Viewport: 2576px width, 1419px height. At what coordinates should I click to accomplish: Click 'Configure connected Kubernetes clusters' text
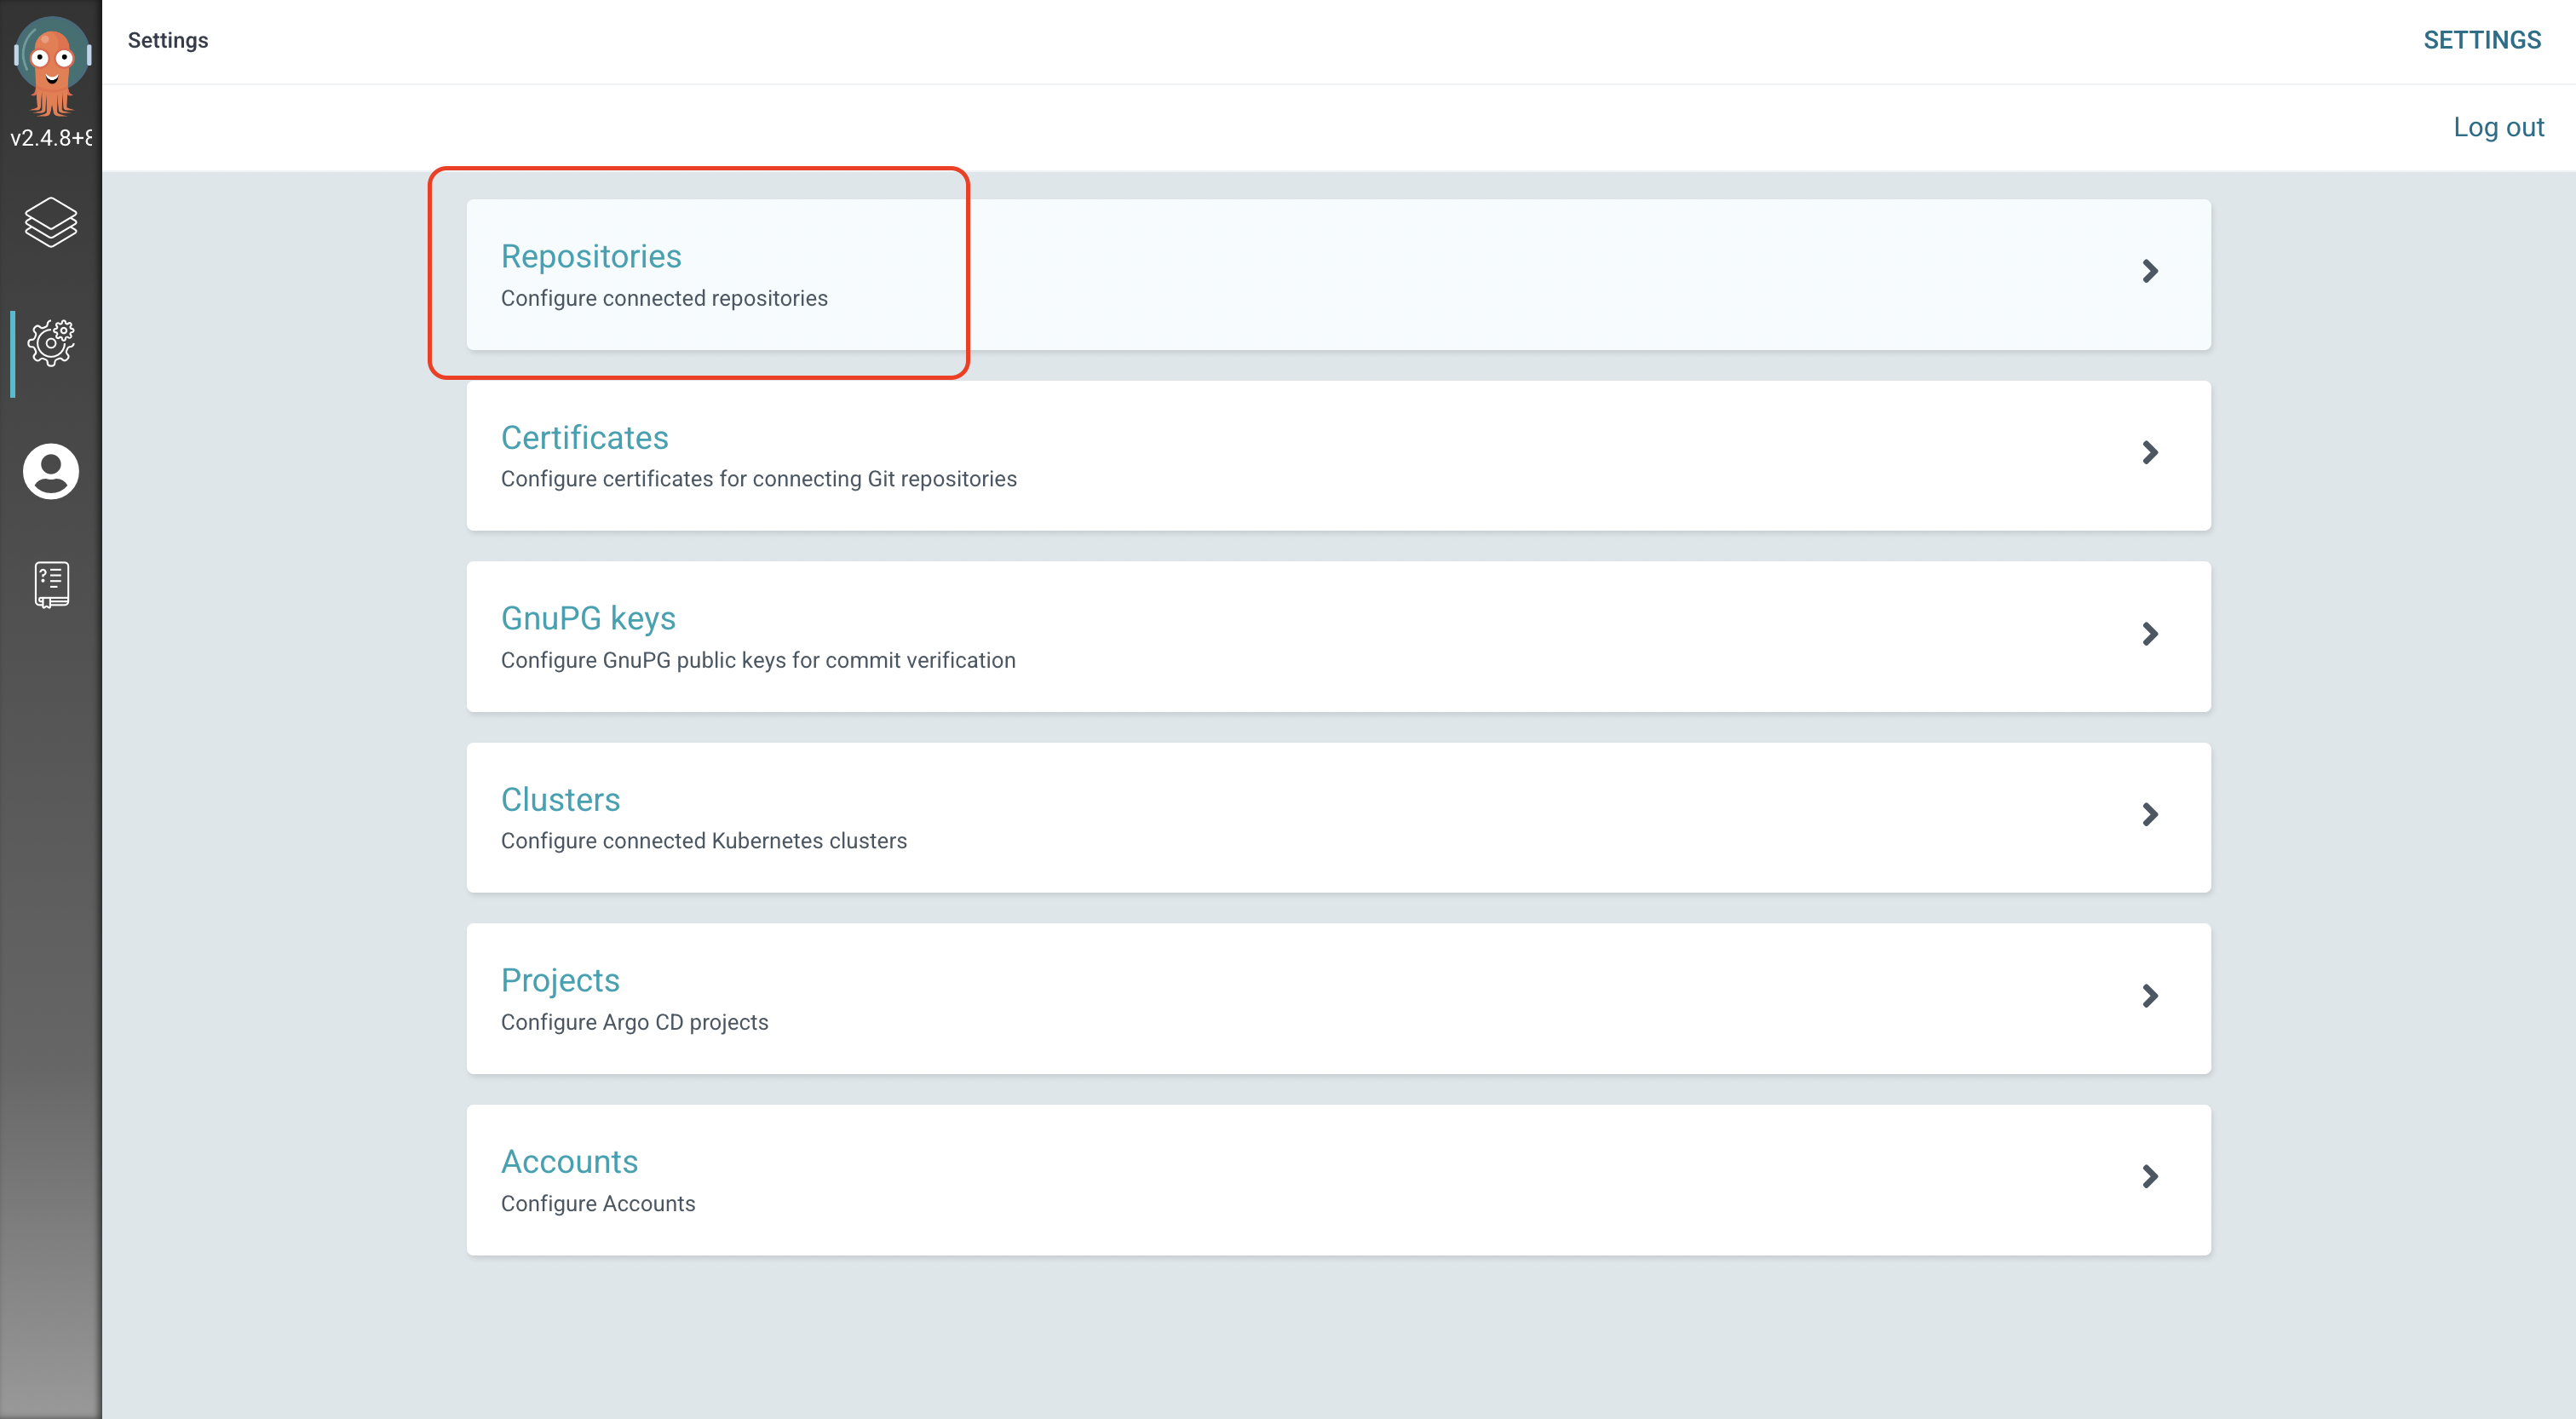pyautogui.click(x=704, y=841)
